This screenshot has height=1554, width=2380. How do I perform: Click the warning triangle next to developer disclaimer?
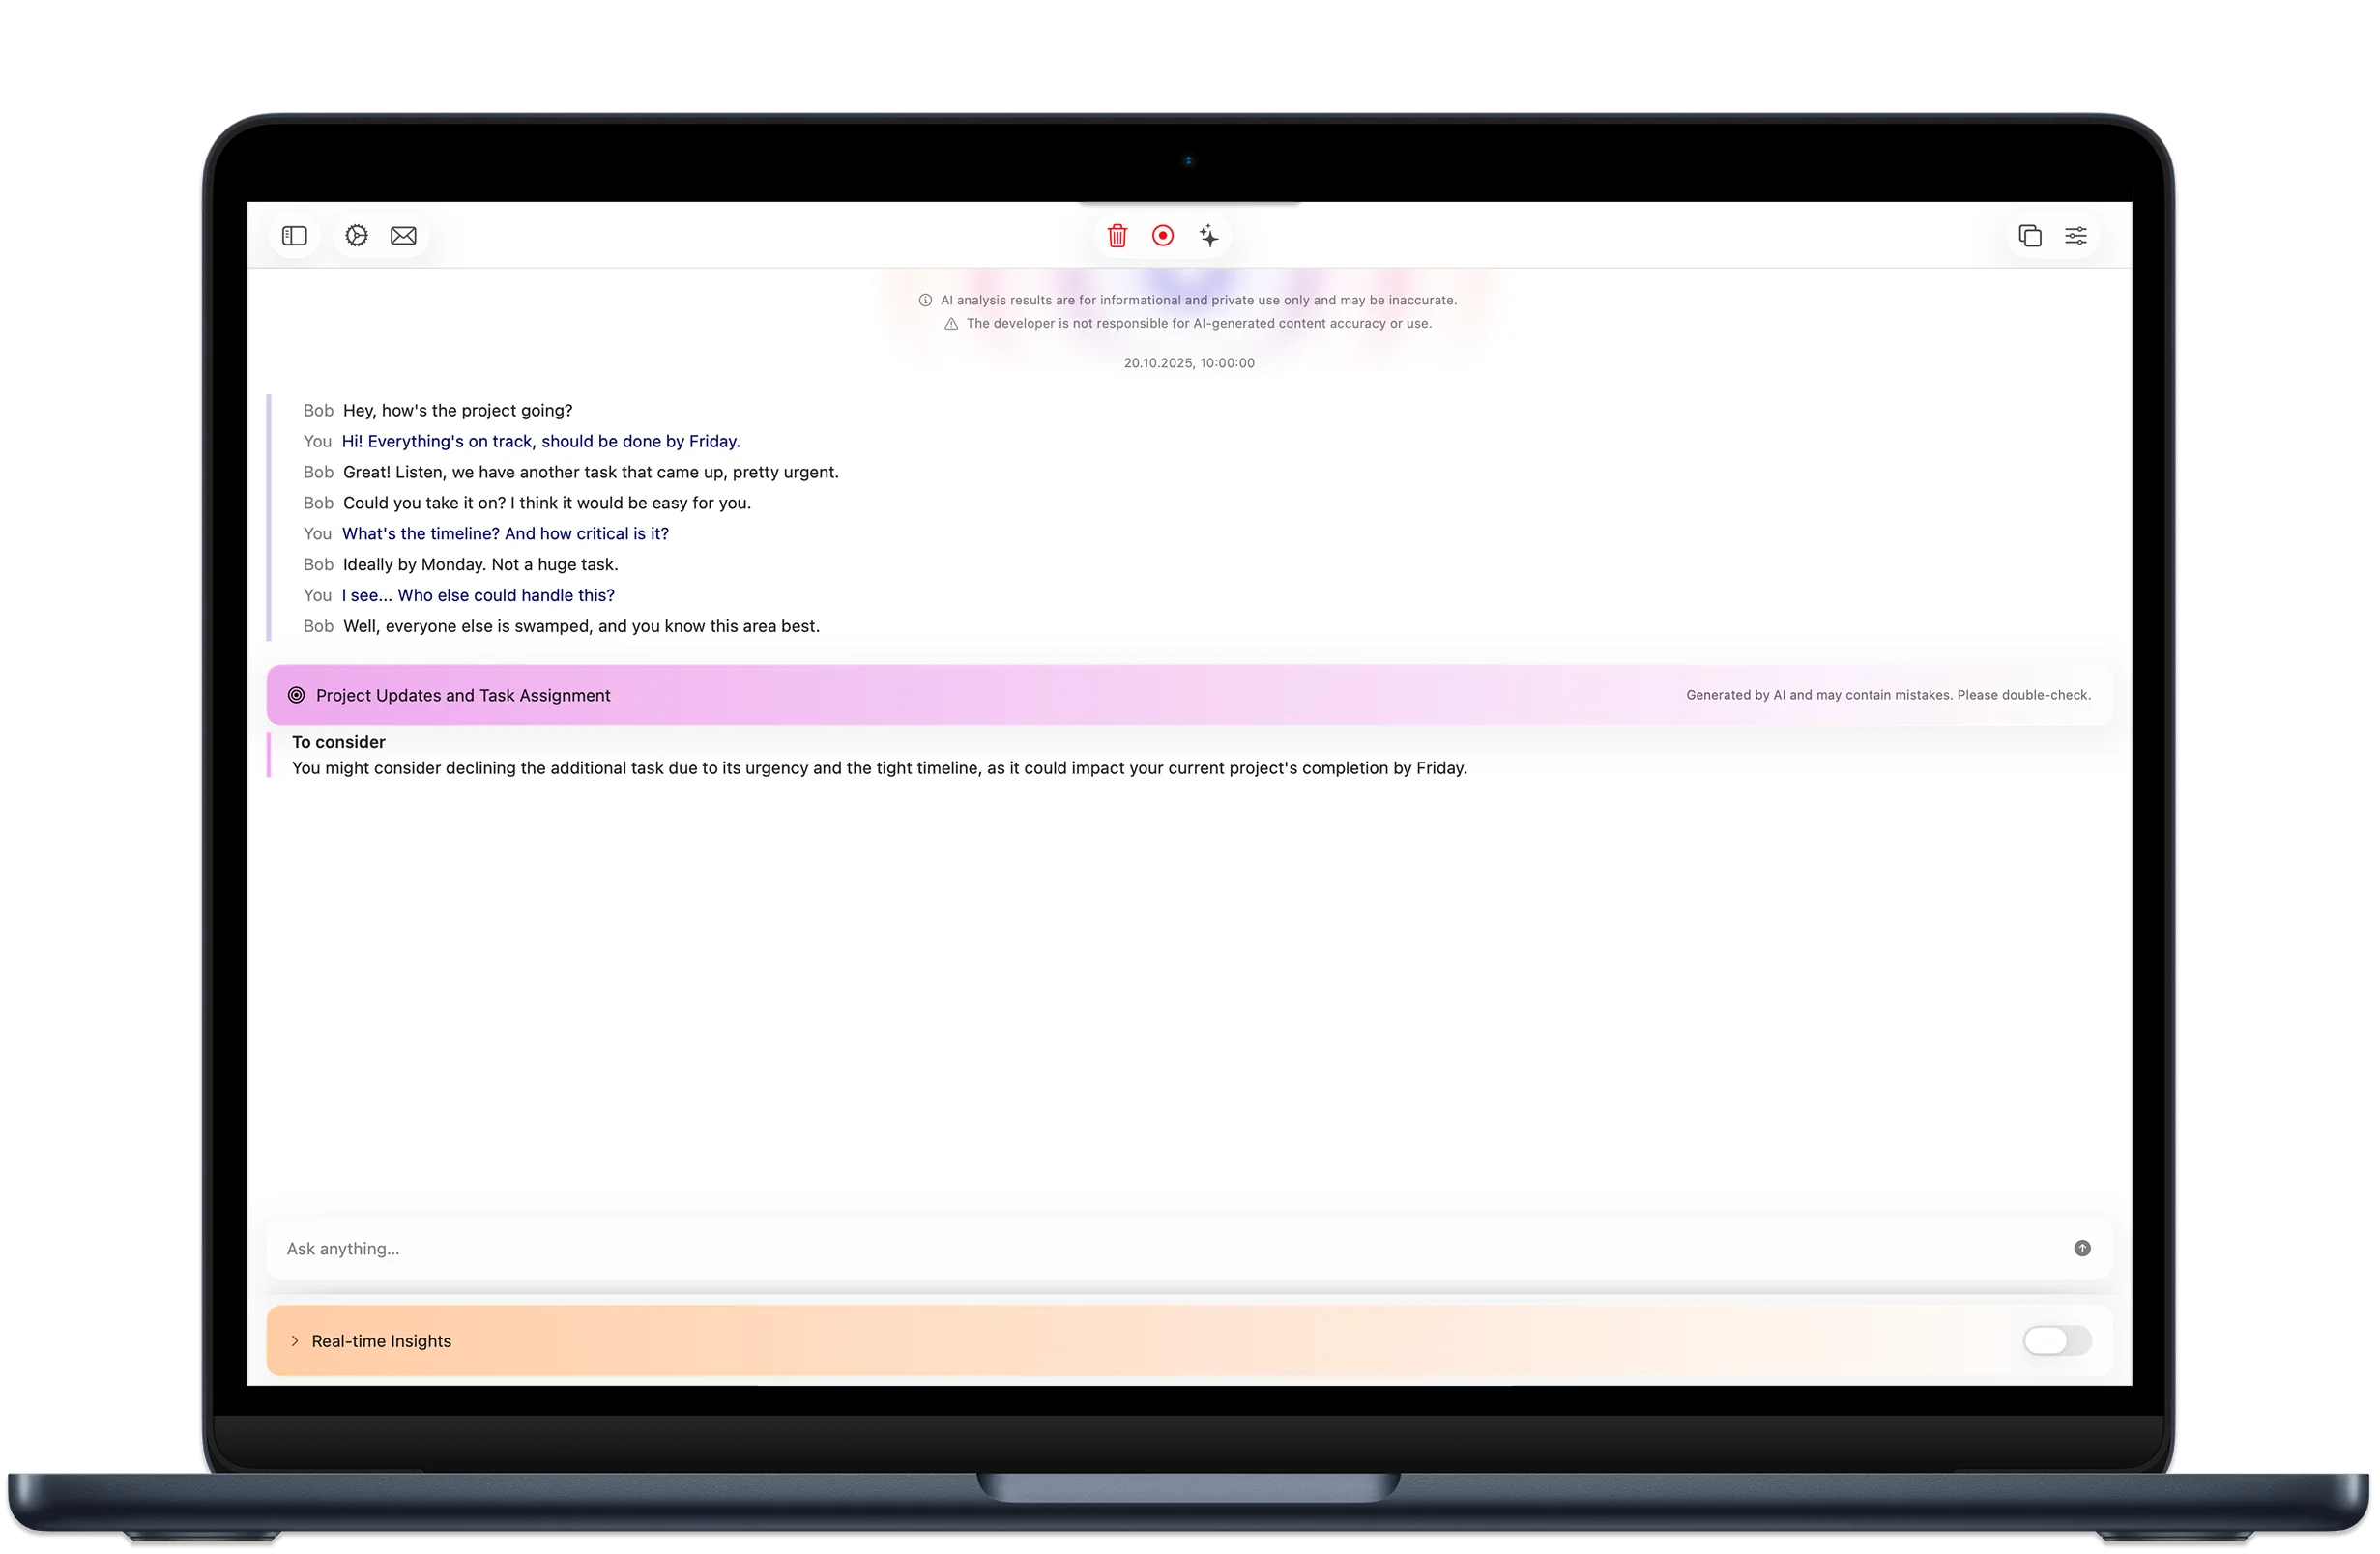949,323
